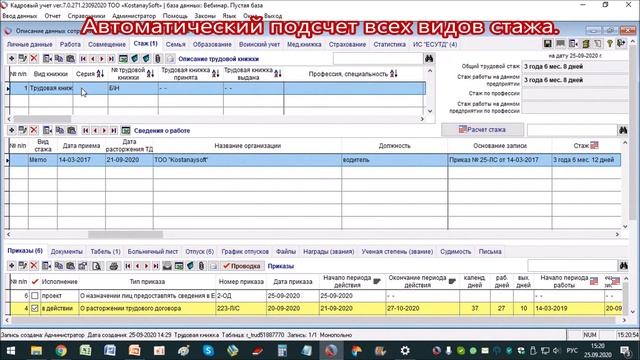Viewport: 640px width, 360px height.
Task: Select Трудовая книжка row in top grid
Action: tap(218, 88)
